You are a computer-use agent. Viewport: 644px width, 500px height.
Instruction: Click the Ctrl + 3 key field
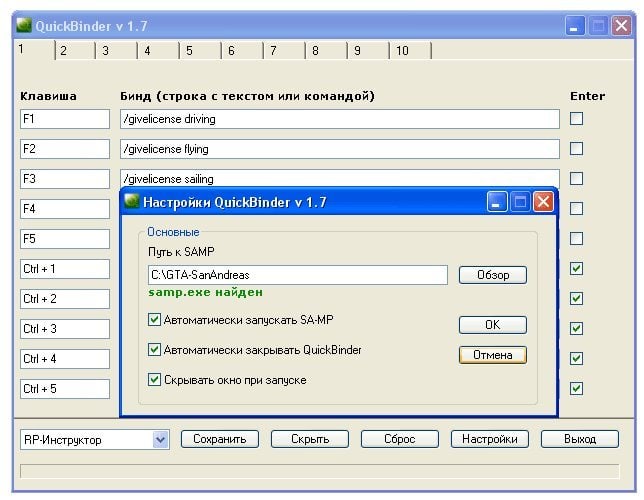65,329
